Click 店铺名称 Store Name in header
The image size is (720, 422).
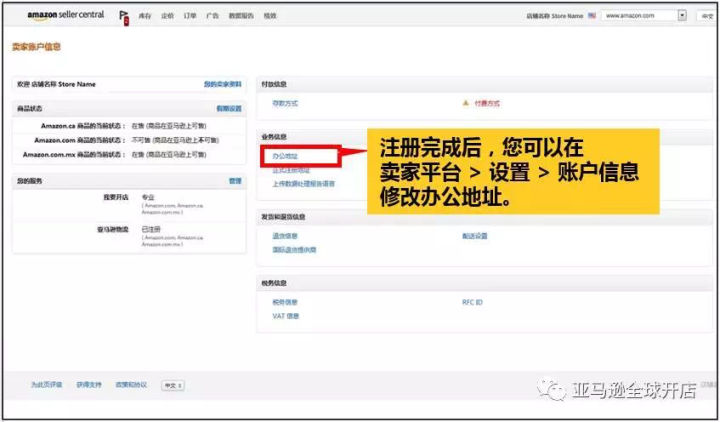click(555, 16)
